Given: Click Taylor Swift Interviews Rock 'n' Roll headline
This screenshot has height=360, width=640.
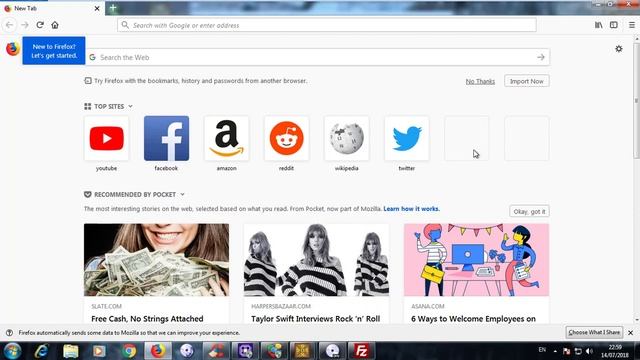Looking at the screenshot, I should (316, 319).
